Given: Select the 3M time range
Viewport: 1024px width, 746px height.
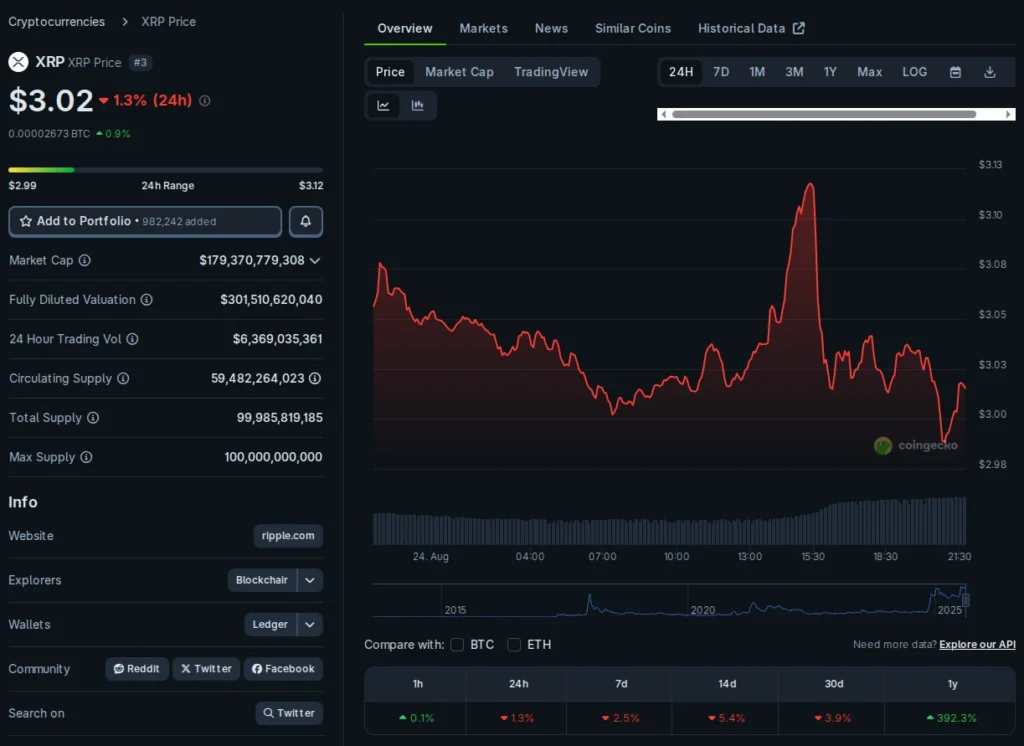Looking at the screenshot, I should [794, 72].
